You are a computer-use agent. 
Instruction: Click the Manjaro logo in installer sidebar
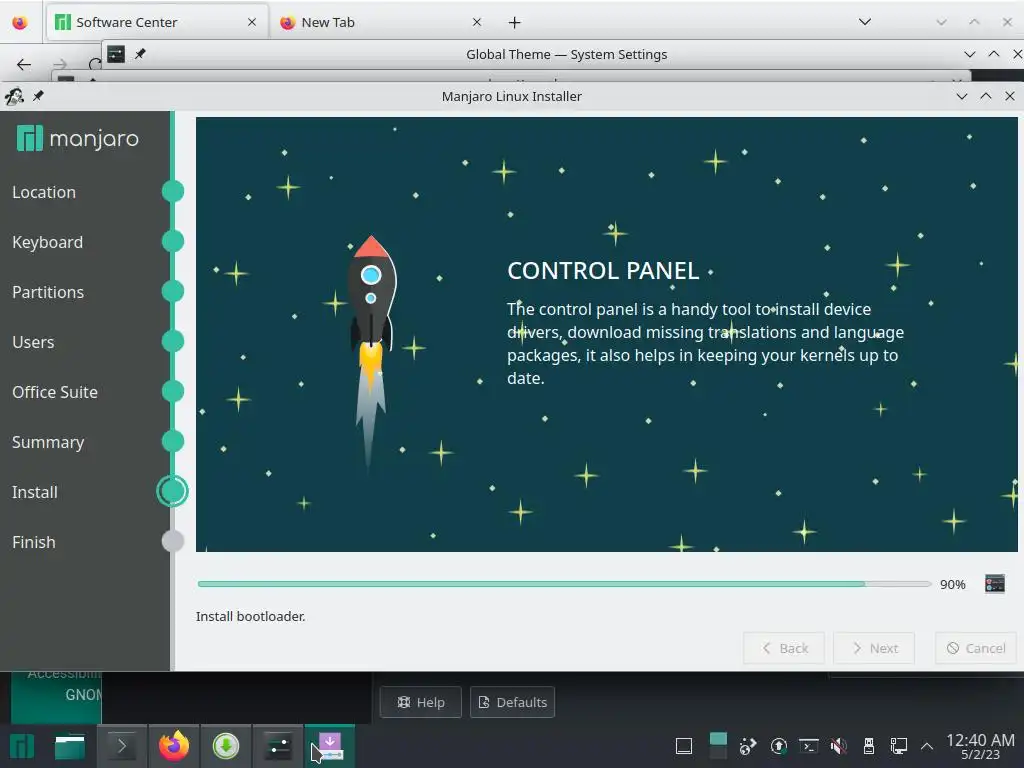[78, 138]
